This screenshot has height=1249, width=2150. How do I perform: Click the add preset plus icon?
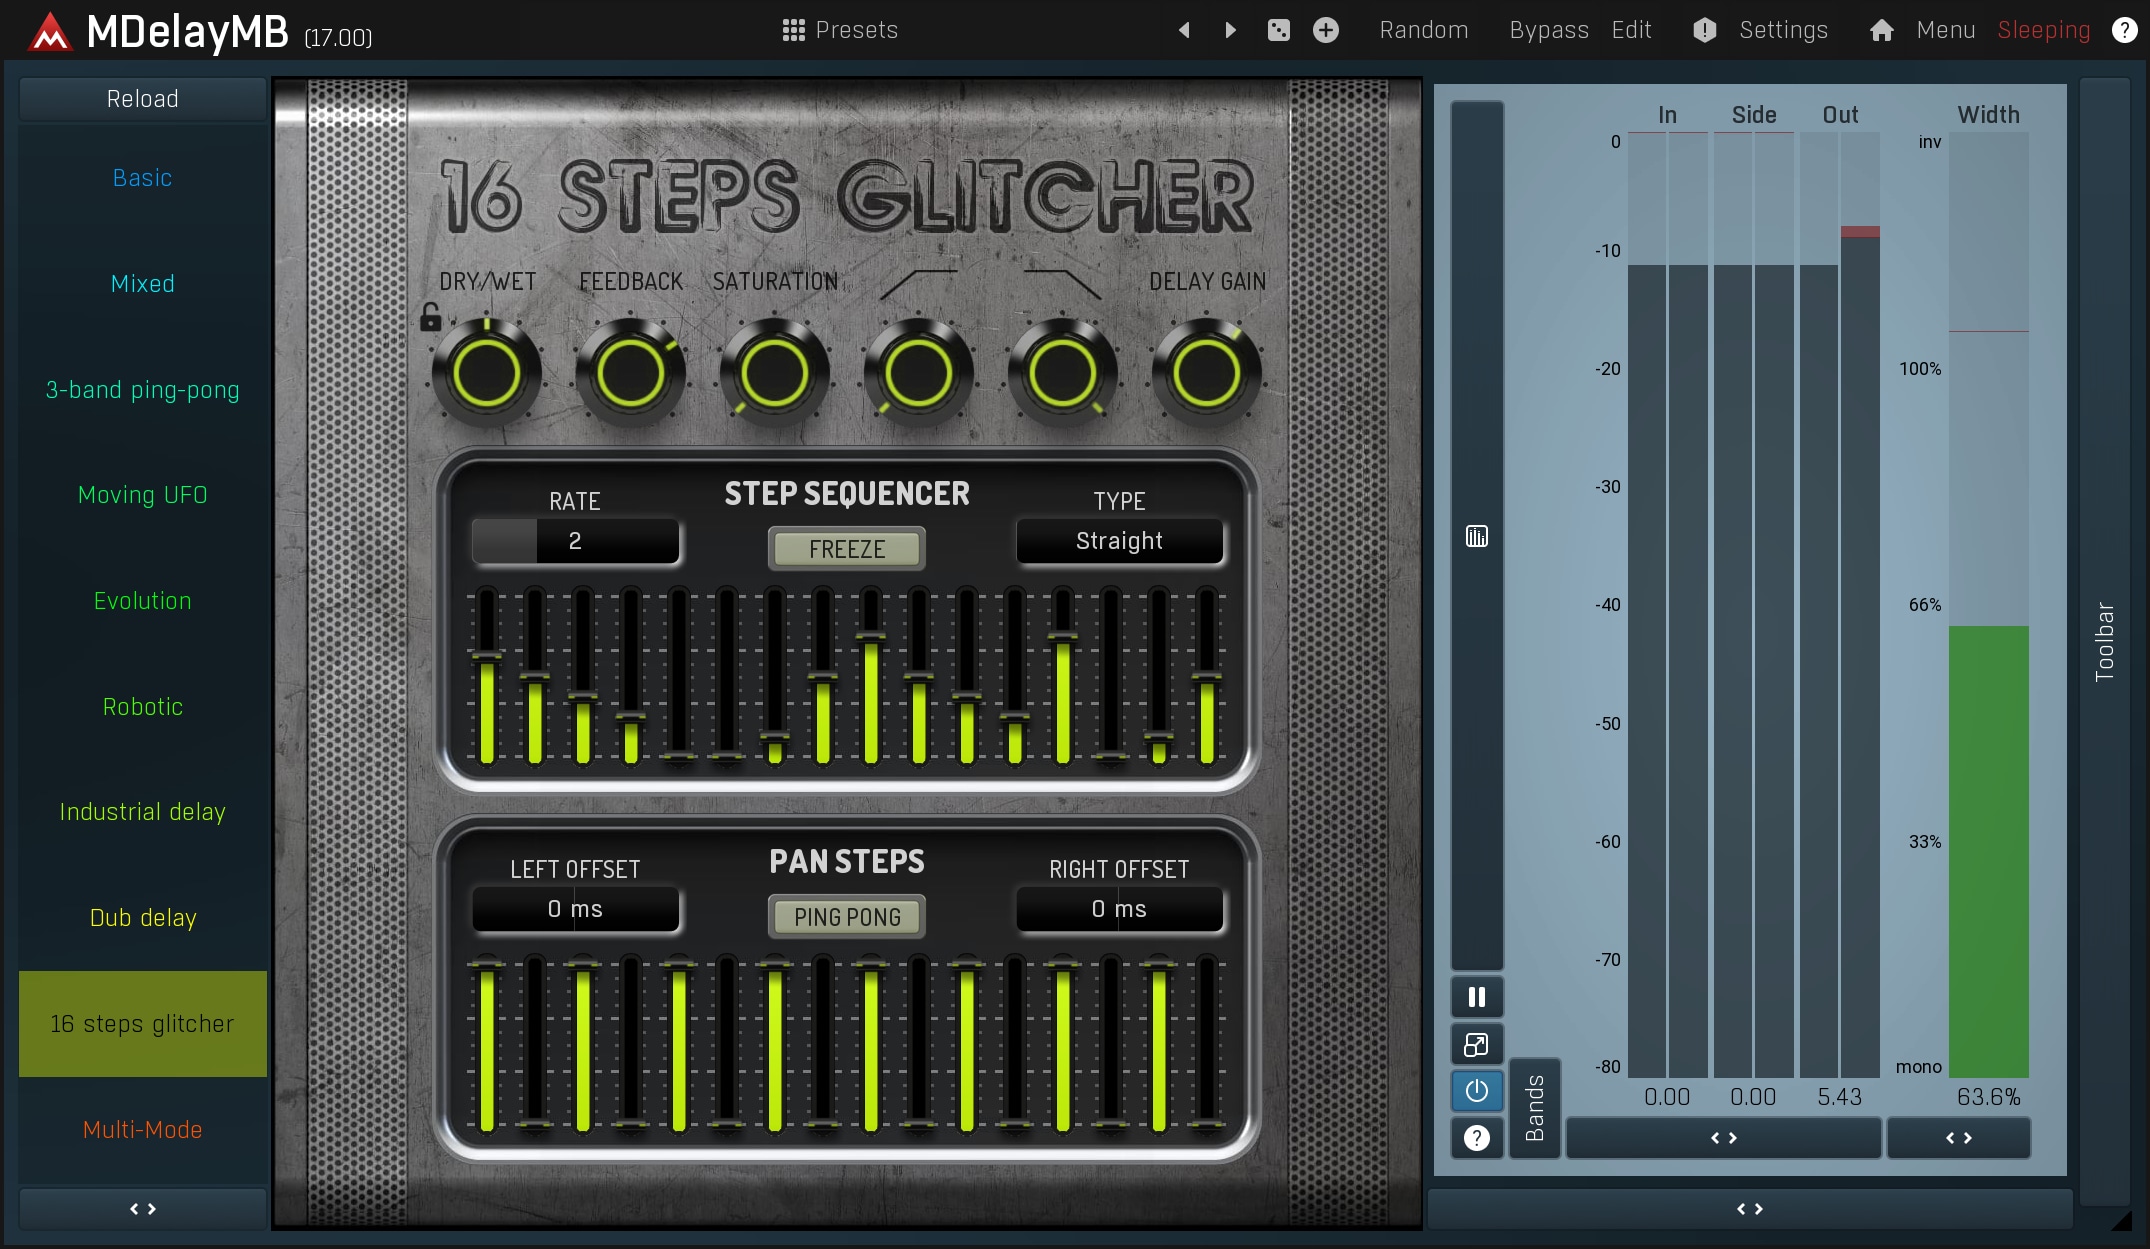click(x=1326, y=30)
